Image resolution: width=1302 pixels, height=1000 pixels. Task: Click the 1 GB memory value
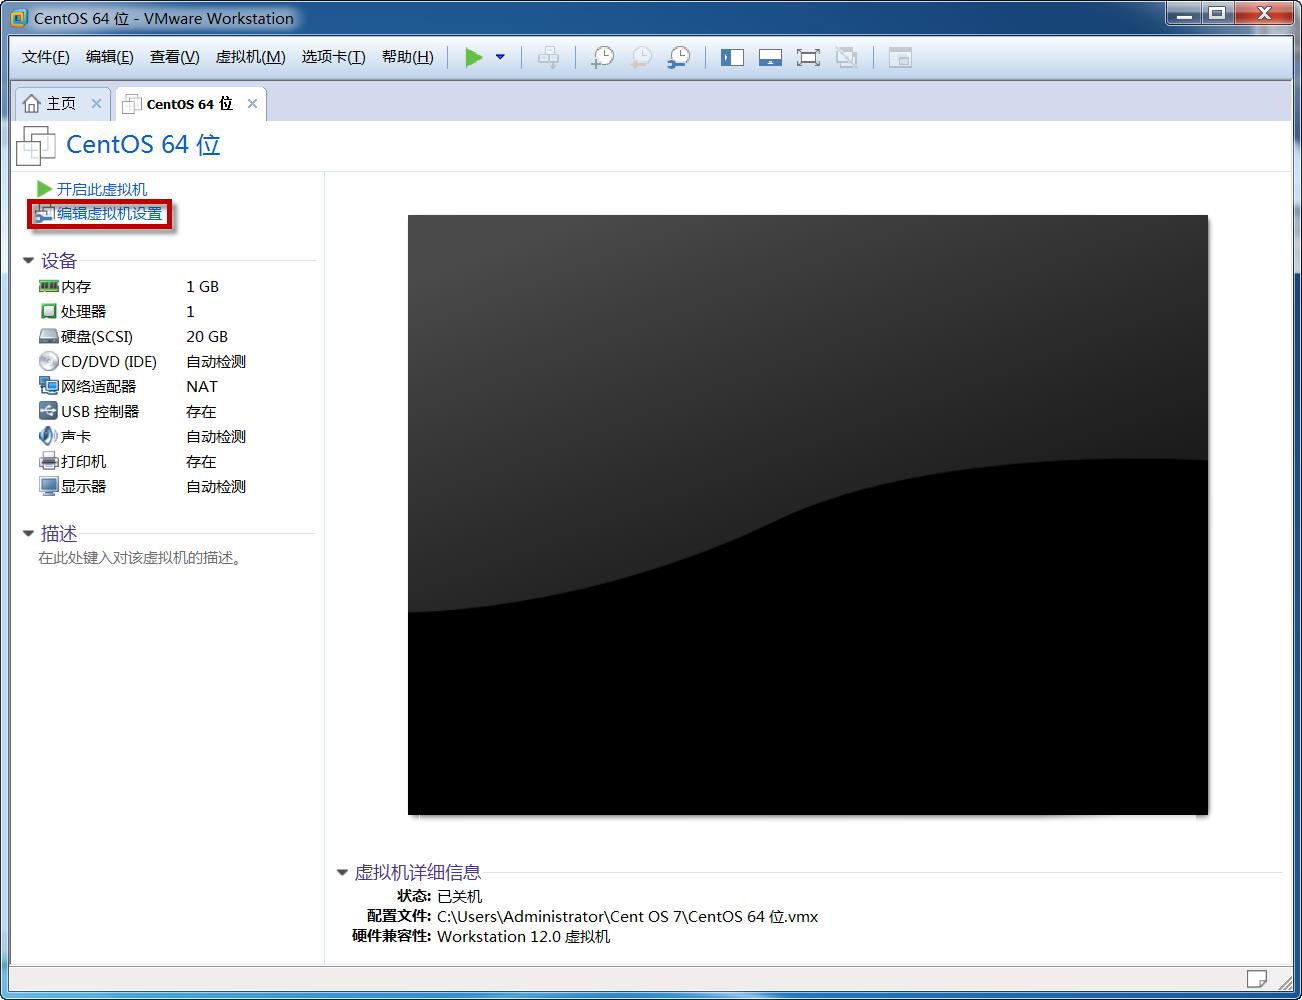[202, 286]
